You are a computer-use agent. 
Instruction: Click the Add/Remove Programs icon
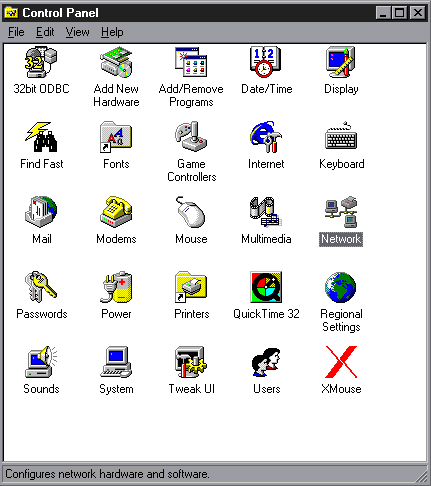pos(191,62)
